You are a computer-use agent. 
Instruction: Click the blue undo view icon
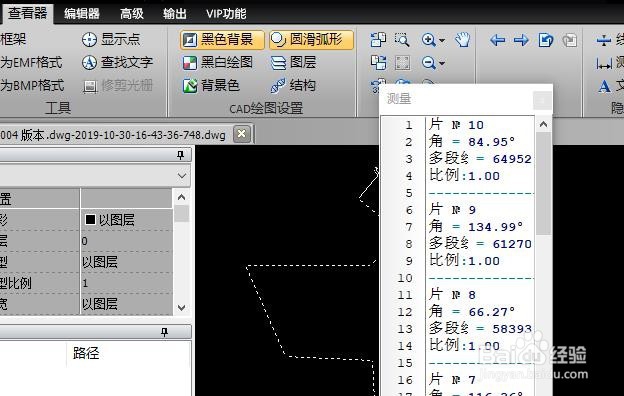click(x=546, y=40)
